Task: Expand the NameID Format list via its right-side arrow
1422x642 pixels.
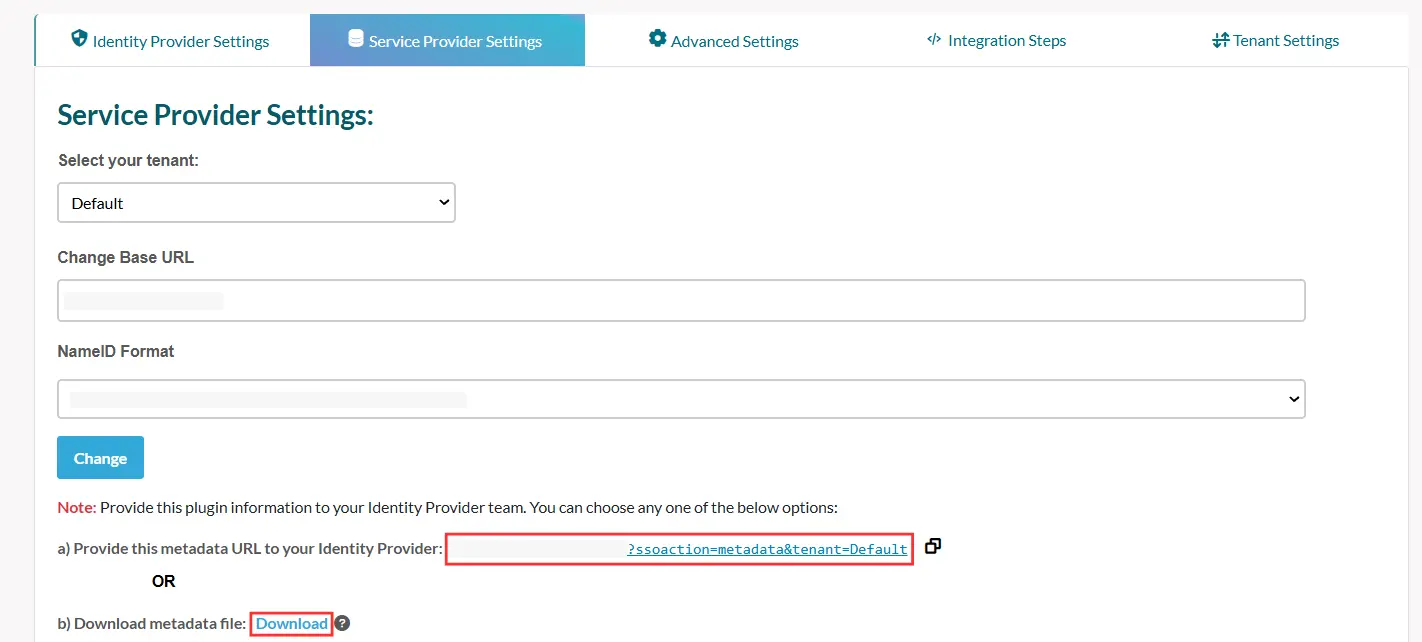Action: 1294,398
